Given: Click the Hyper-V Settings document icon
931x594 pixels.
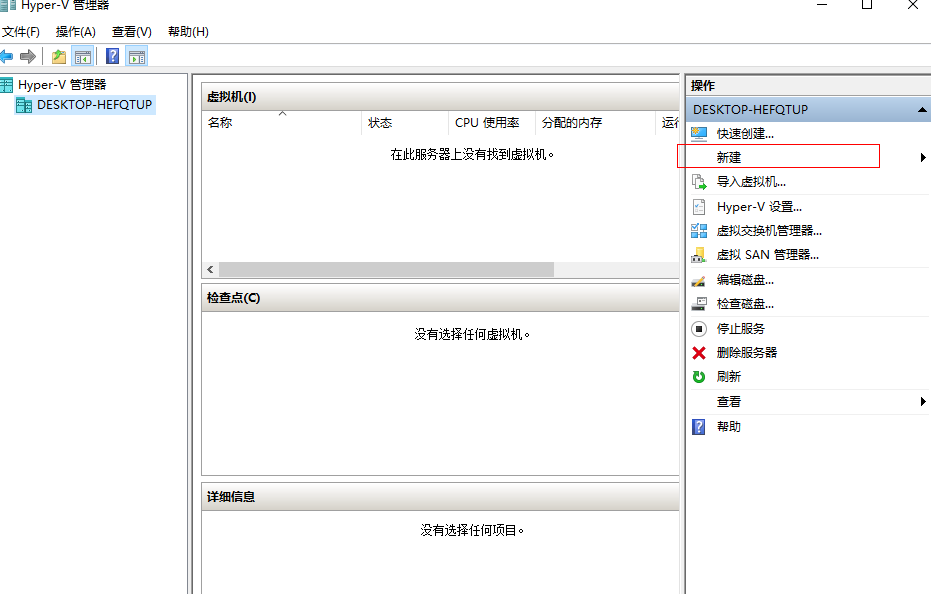Looking at the screenshot, I should (699, 207).
